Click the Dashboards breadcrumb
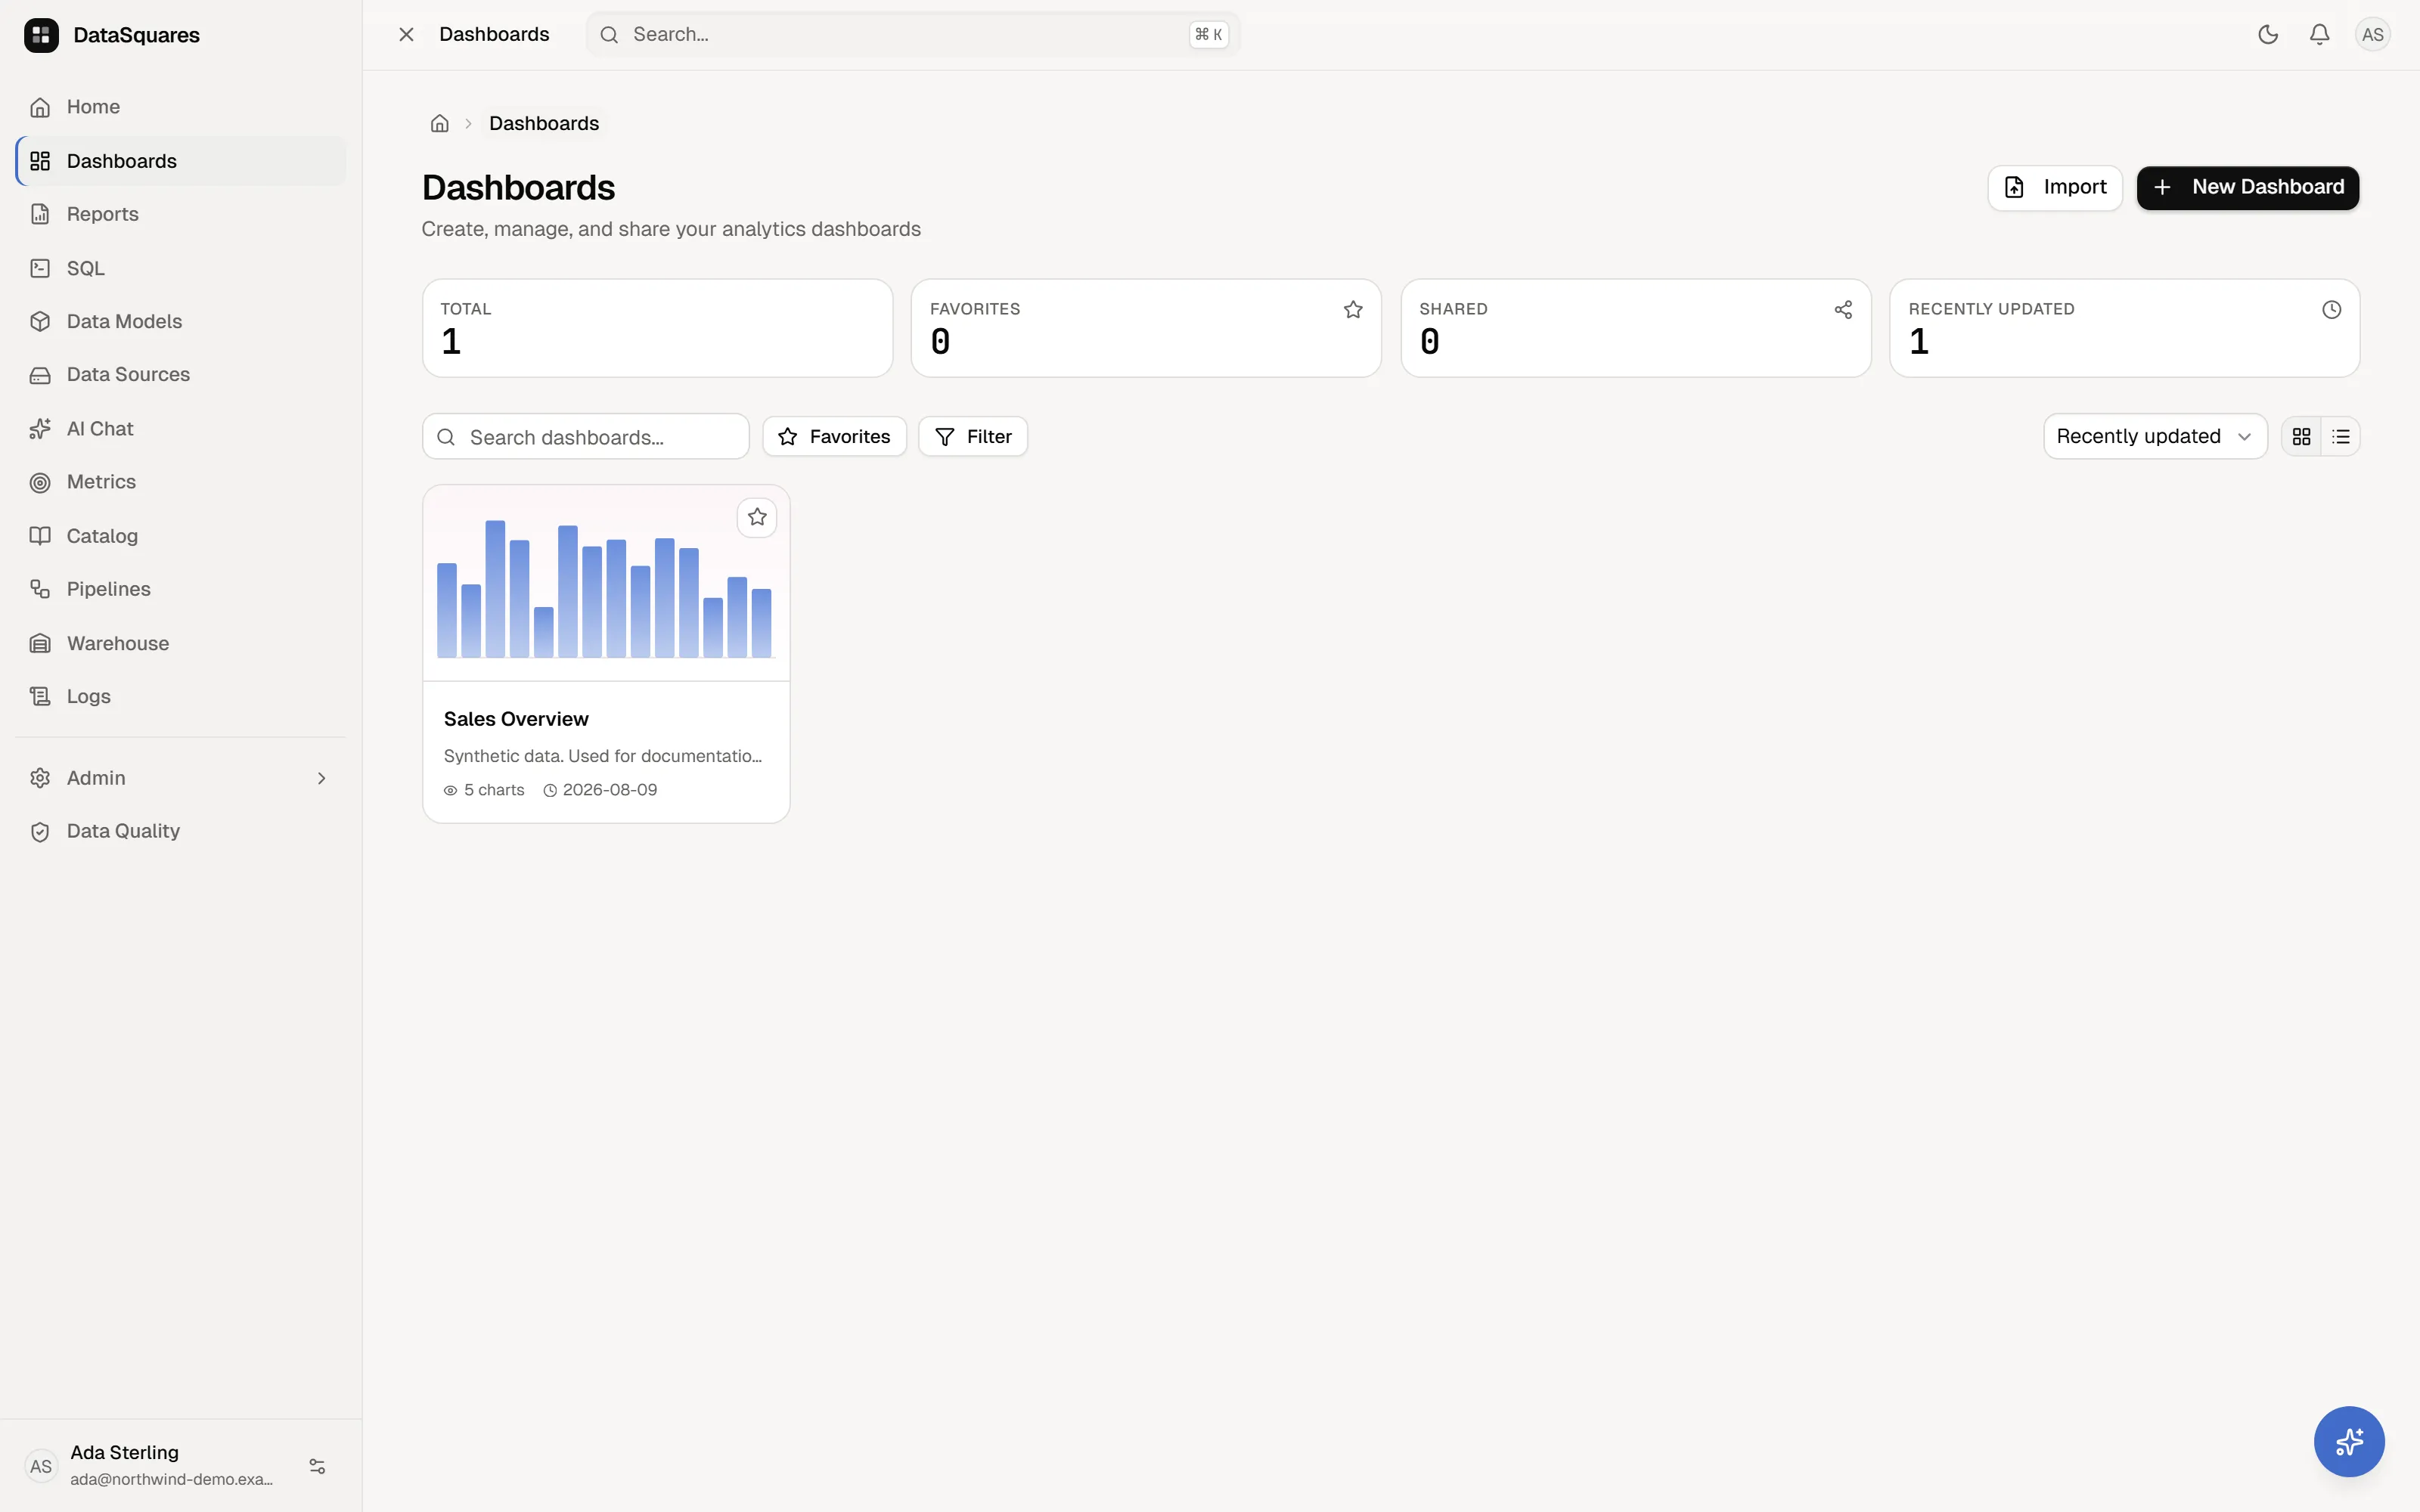 pyautogui.click(x=544, y=124)
